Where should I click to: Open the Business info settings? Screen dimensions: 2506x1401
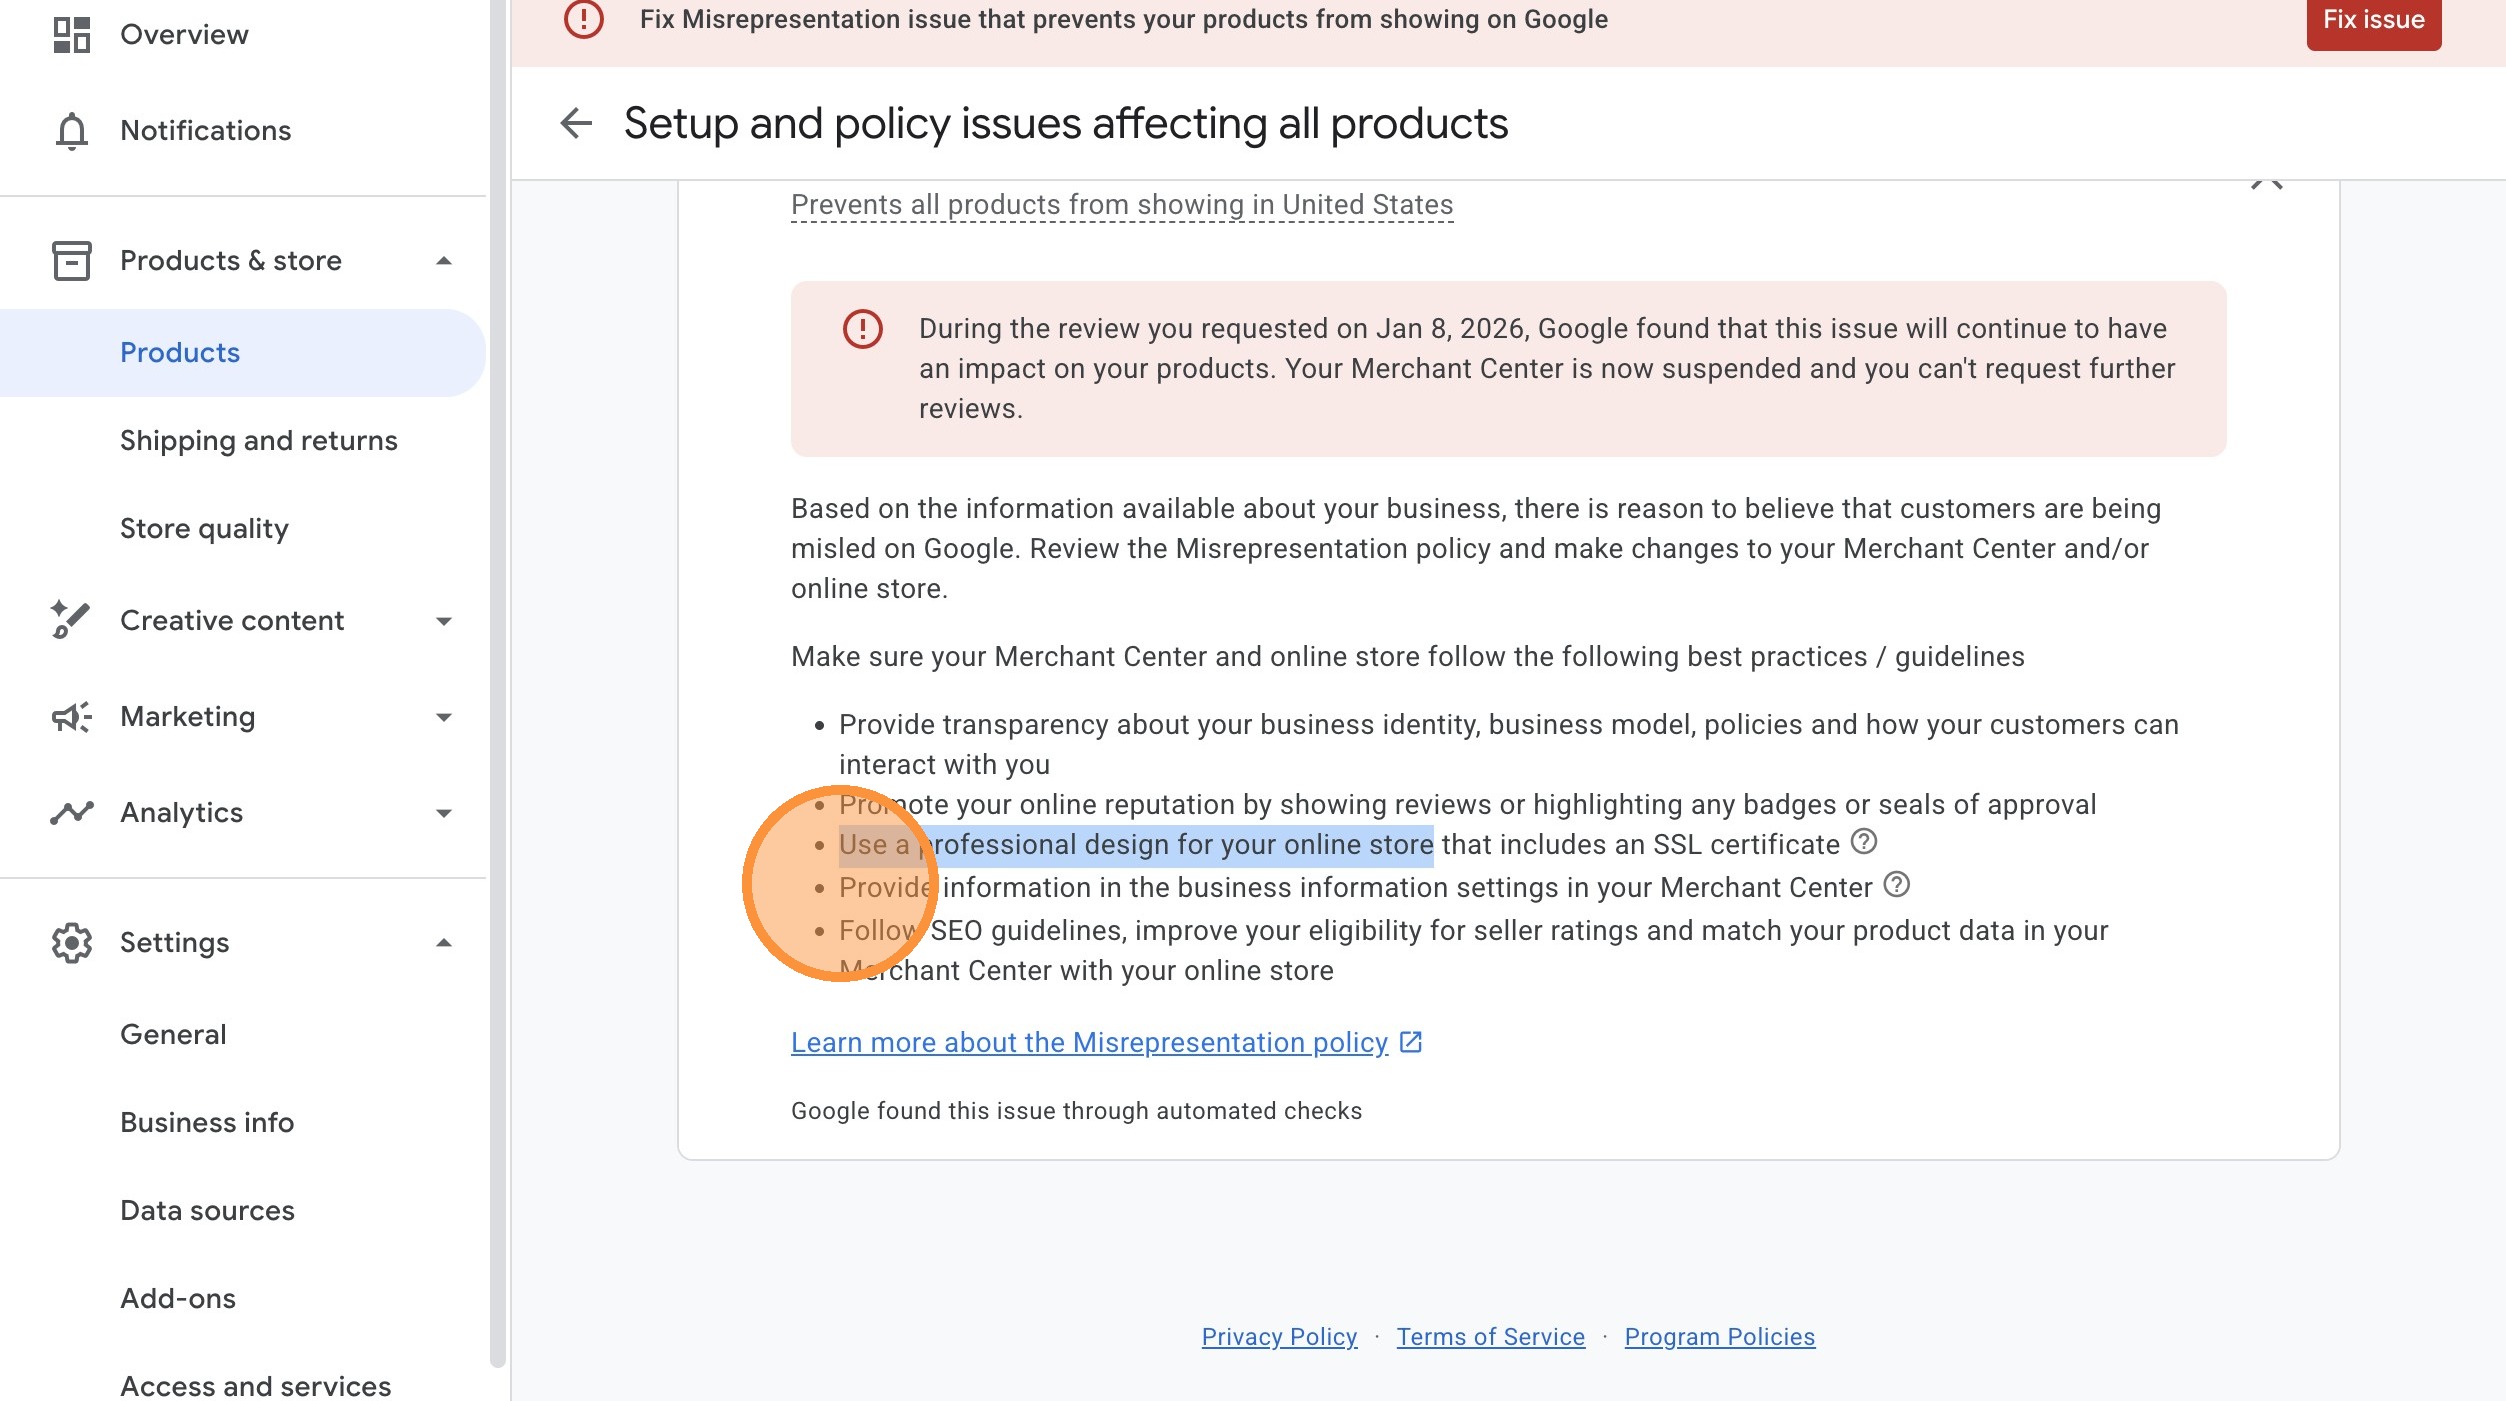[207, 1123]
